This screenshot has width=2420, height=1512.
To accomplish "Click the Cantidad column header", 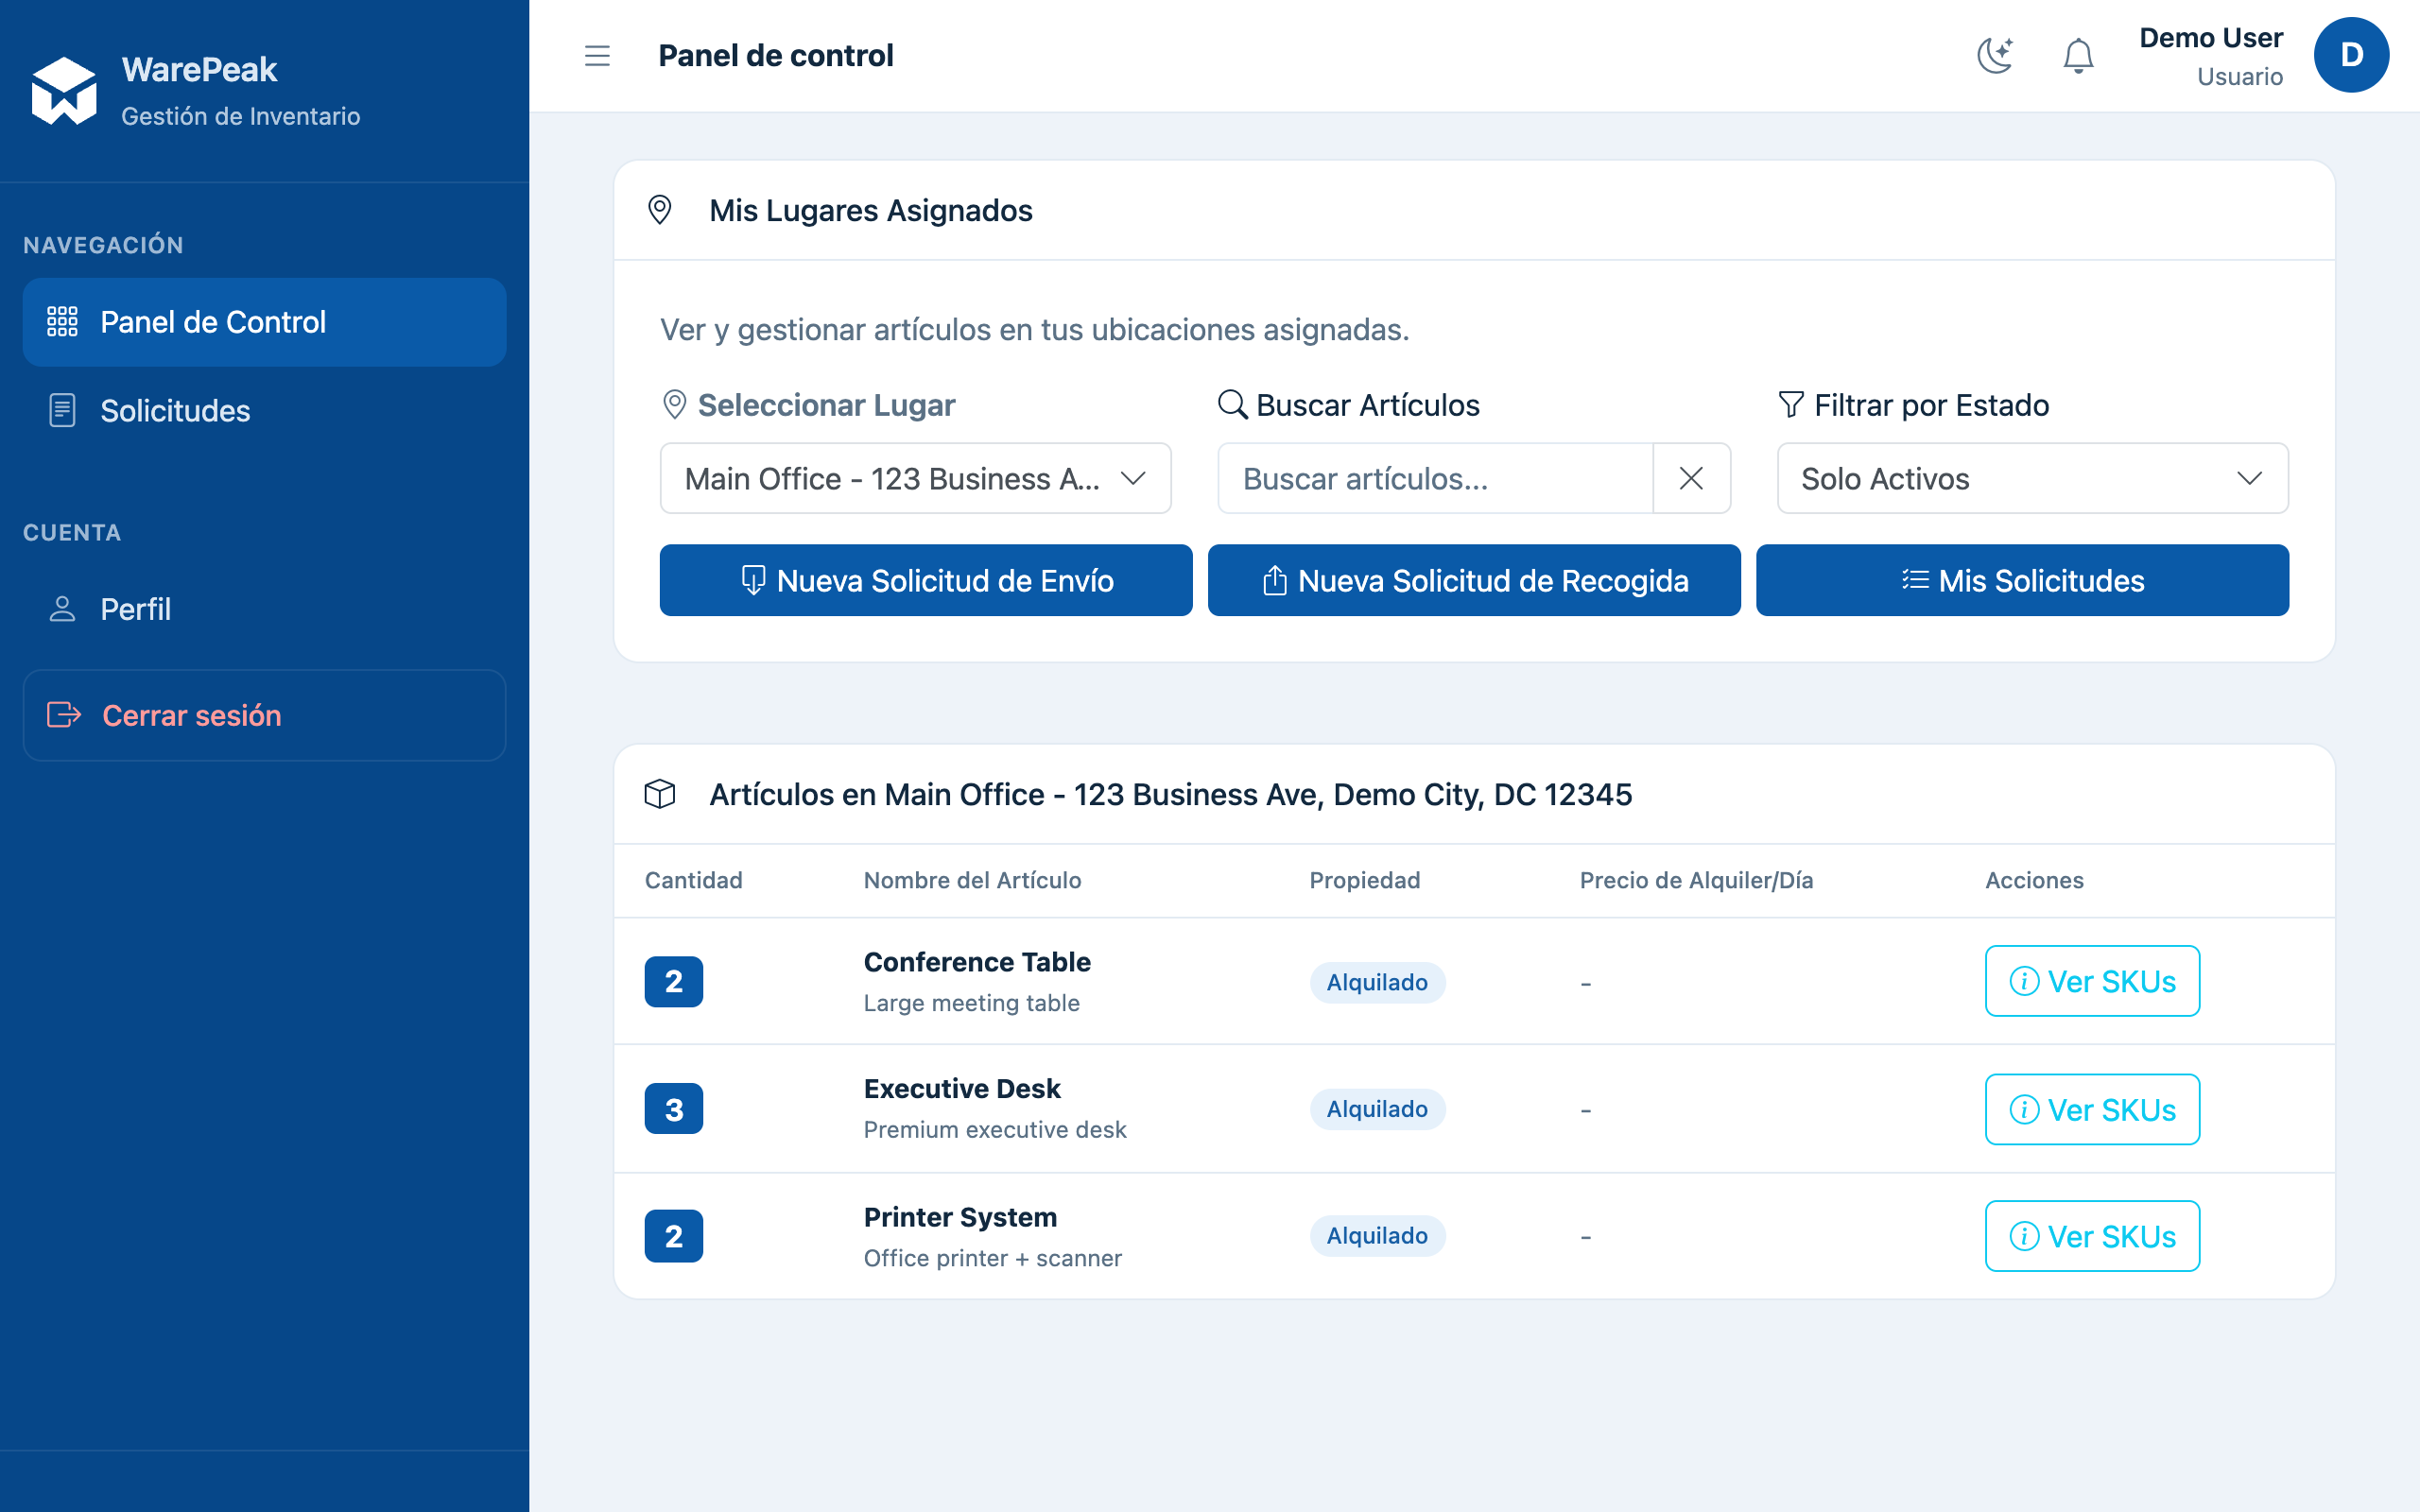I will [693, 880].
